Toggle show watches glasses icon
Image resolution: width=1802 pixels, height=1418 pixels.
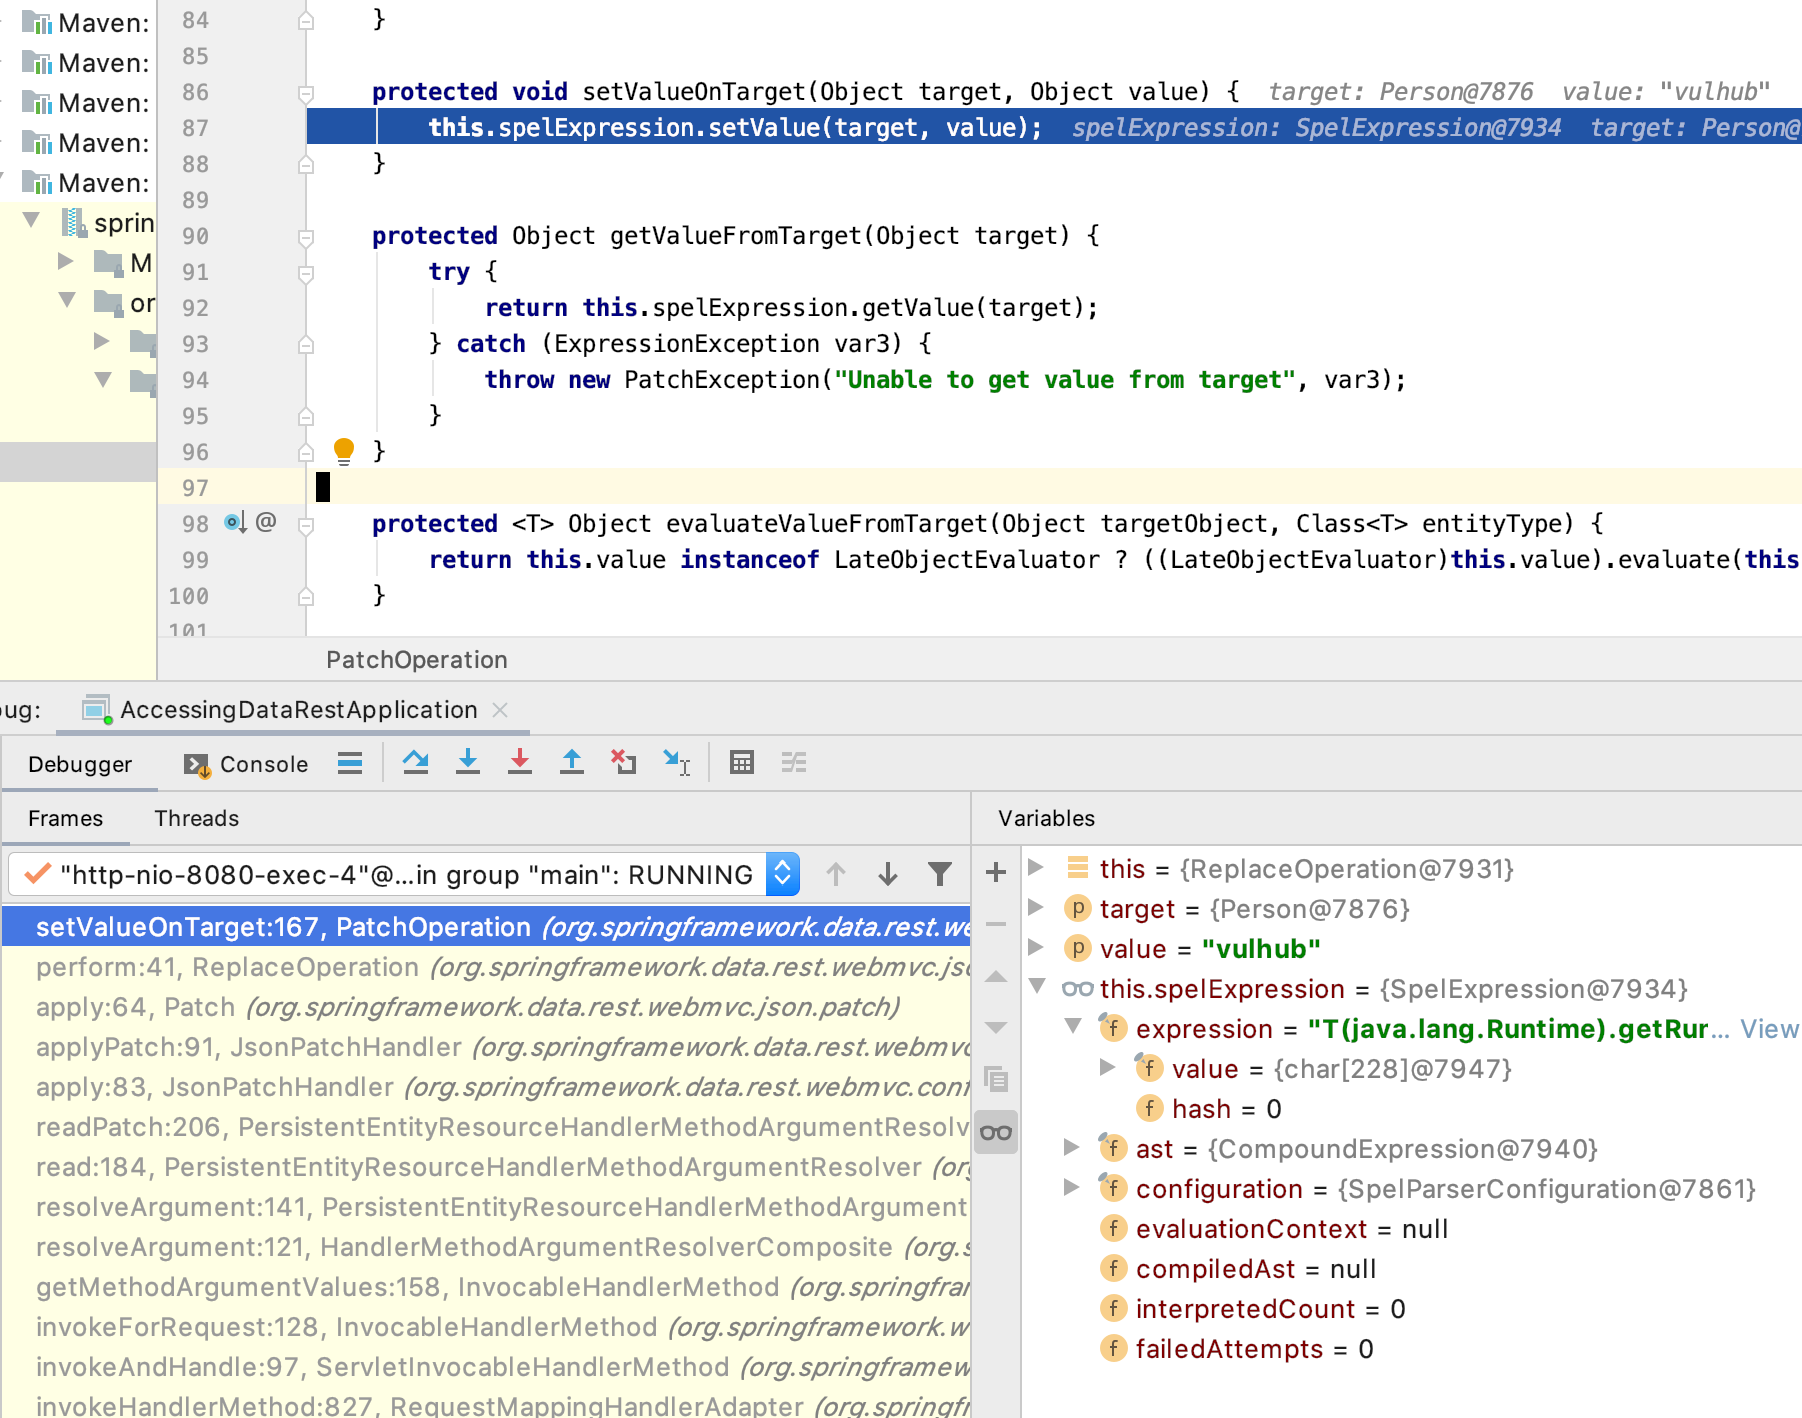tap(996, 1132)
